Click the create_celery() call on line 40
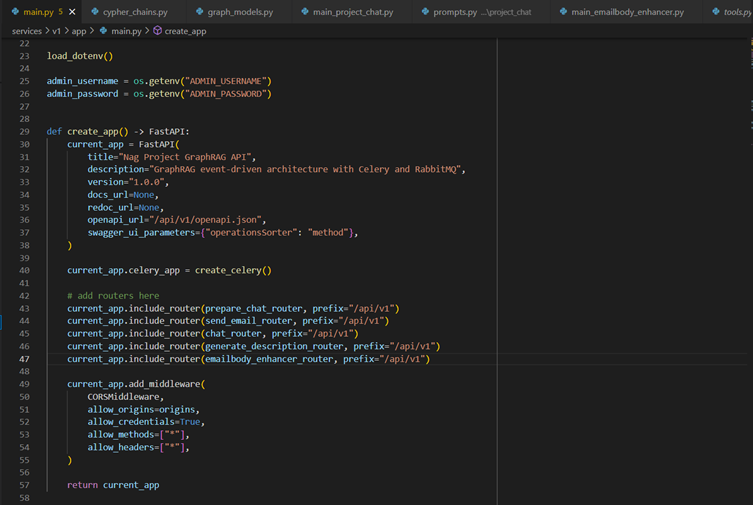This screenshot has height=505, width=753. [233, 270]
